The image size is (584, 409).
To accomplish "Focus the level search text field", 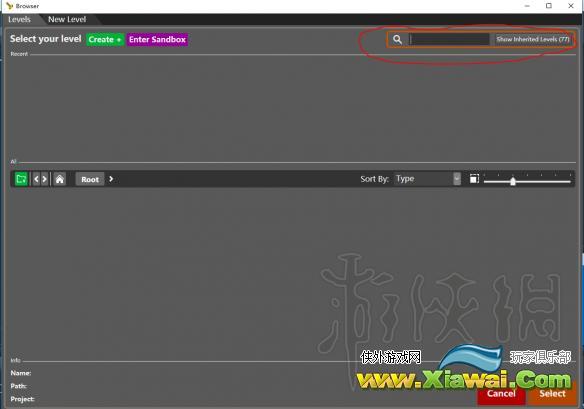I will pos(450,39).
